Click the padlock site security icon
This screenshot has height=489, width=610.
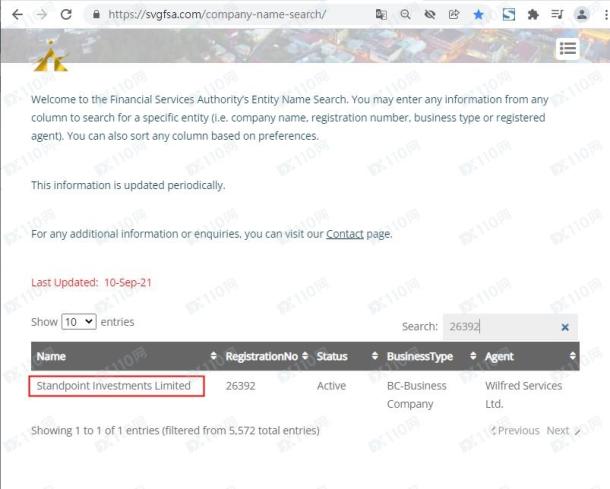[x=96, y=15]
